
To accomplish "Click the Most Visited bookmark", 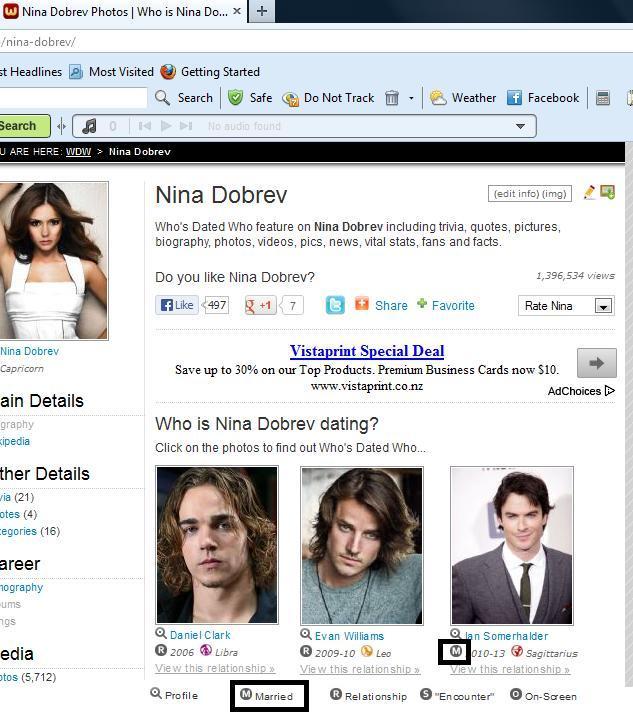I will coord(112,72).
